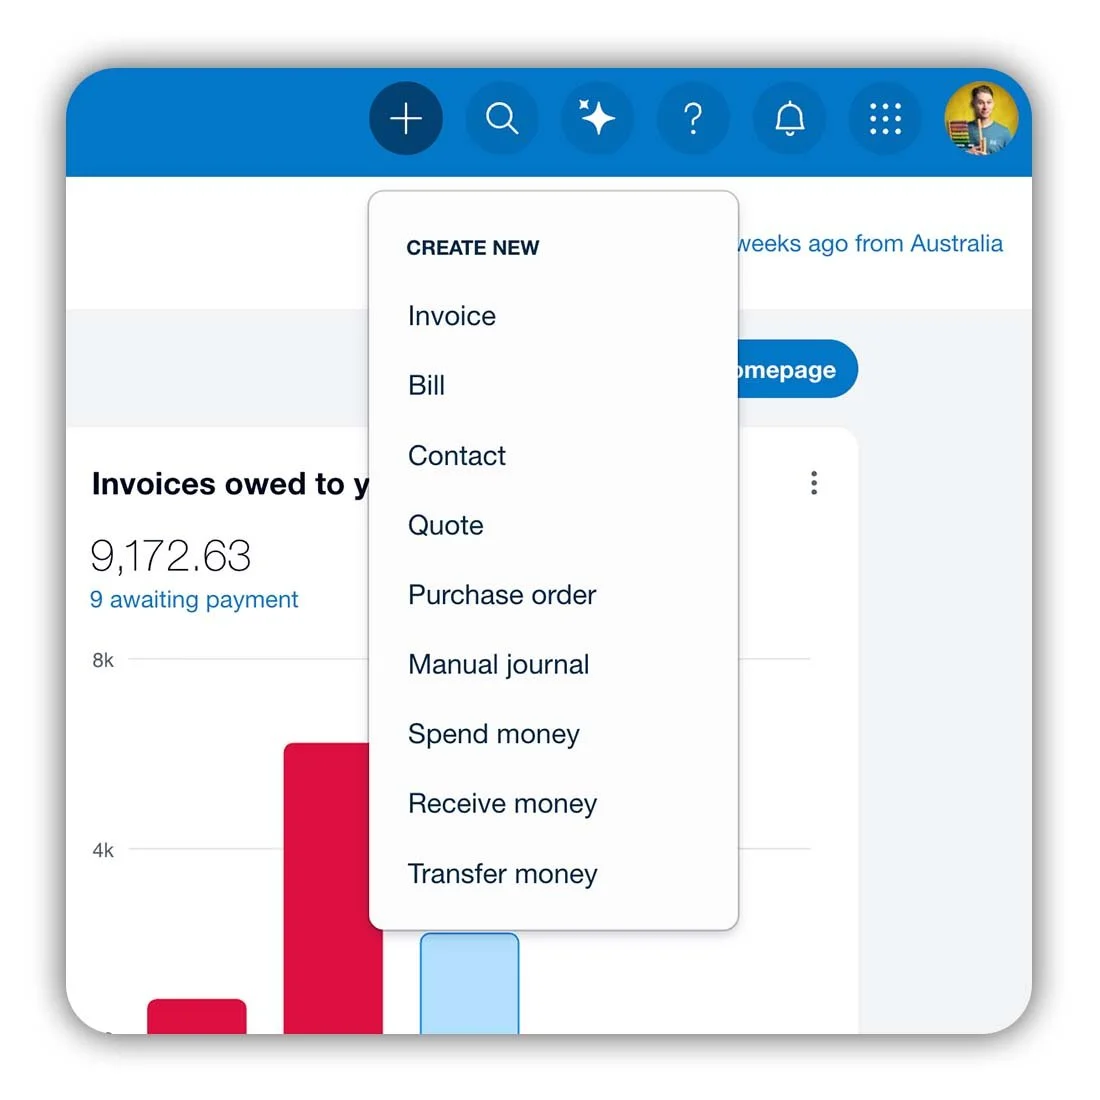Choose Spend money from the menu
Viewport: 1100px width, 1100px height.
click(493, 734)
